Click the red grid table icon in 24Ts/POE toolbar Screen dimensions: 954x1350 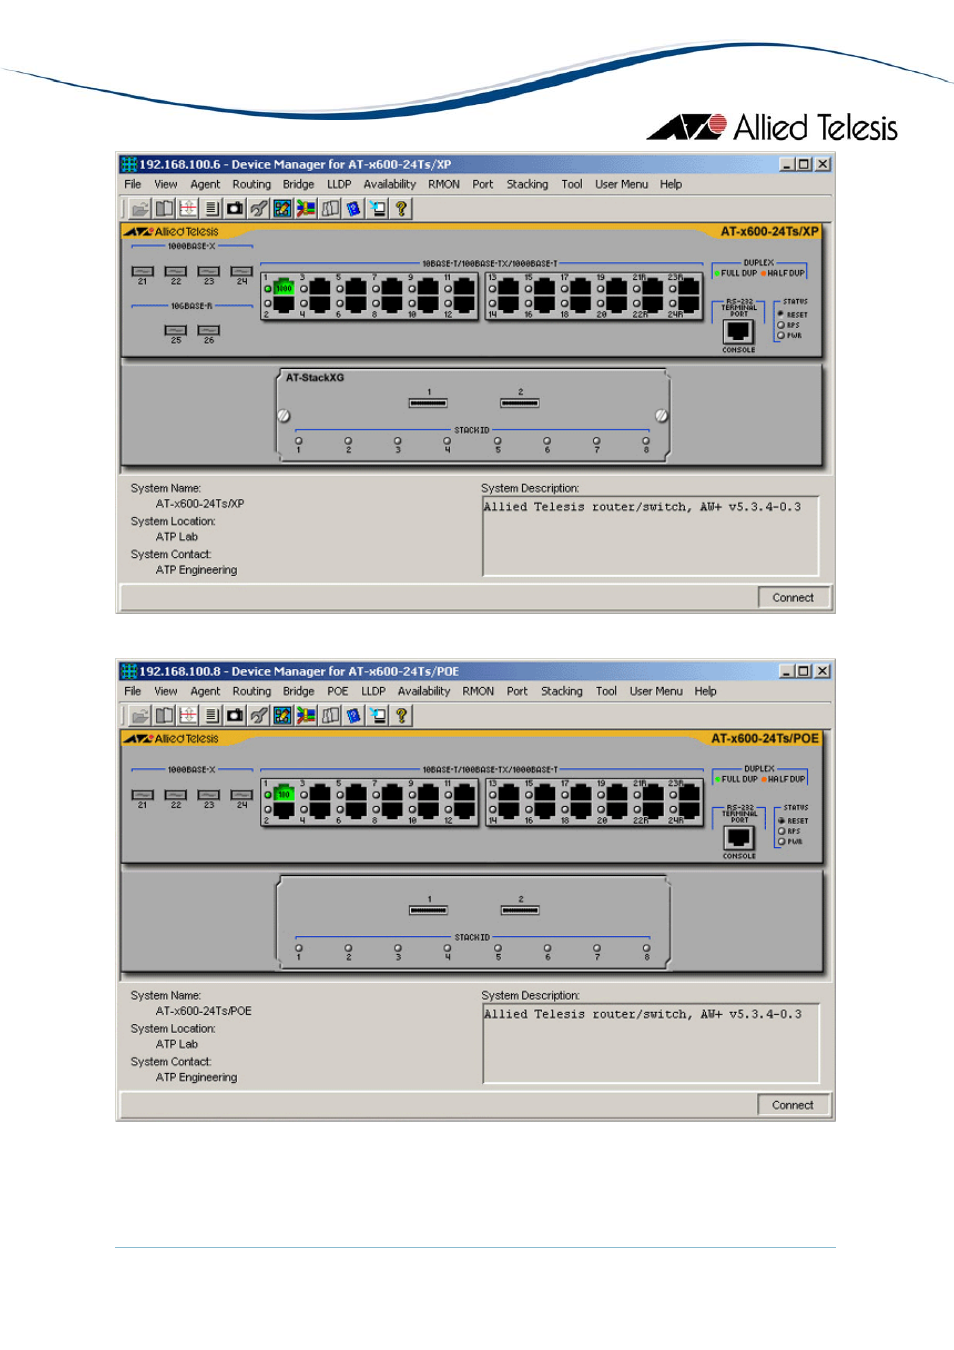point(188,715)
